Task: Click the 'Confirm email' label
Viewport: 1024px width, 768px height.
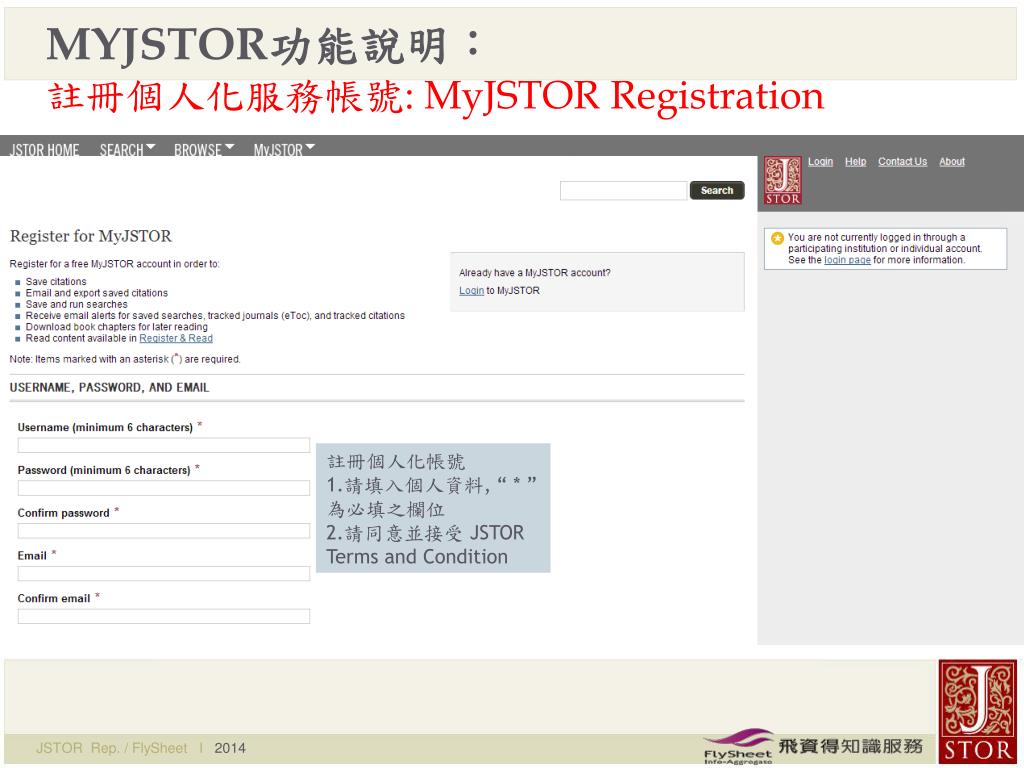Action: (54, 599)
